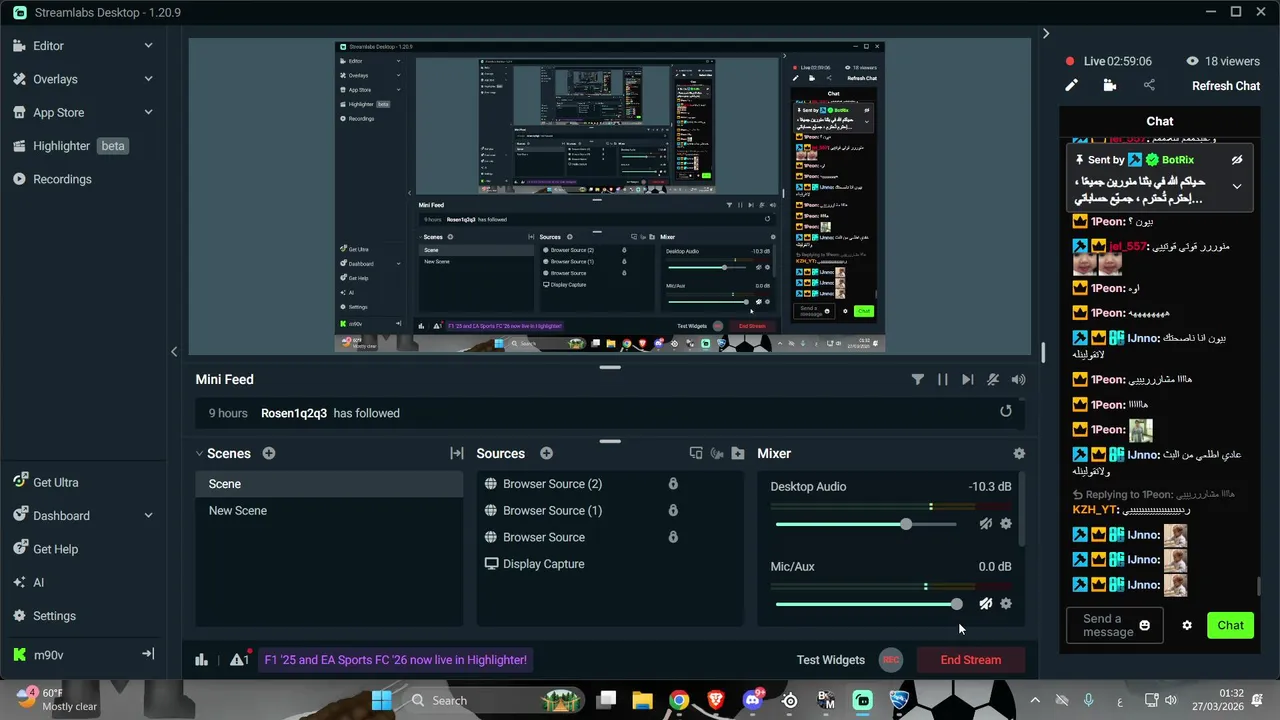Open notifications warning icon

click(x=238, y=659)
